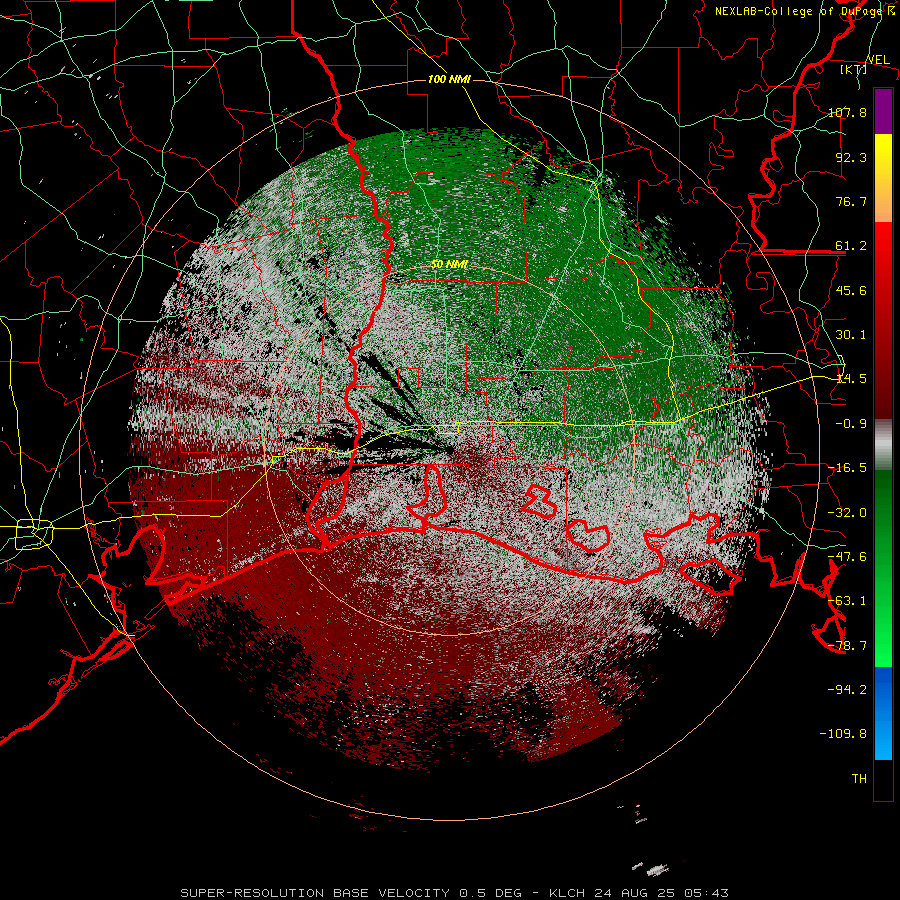Click the [KT] units label
This screenshot has height=900, width=900.
(853, 69)
